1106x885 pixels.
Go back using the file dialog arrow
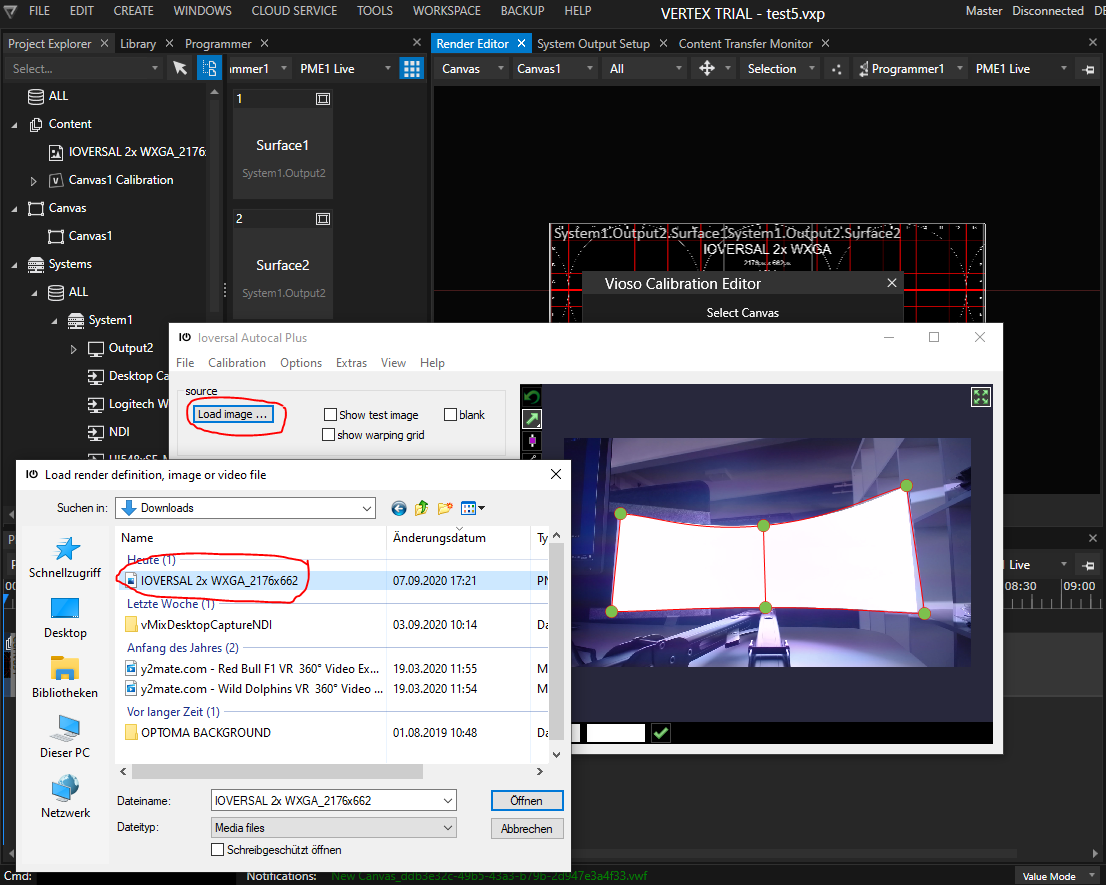pyautogui.click(x=399, y=508)
